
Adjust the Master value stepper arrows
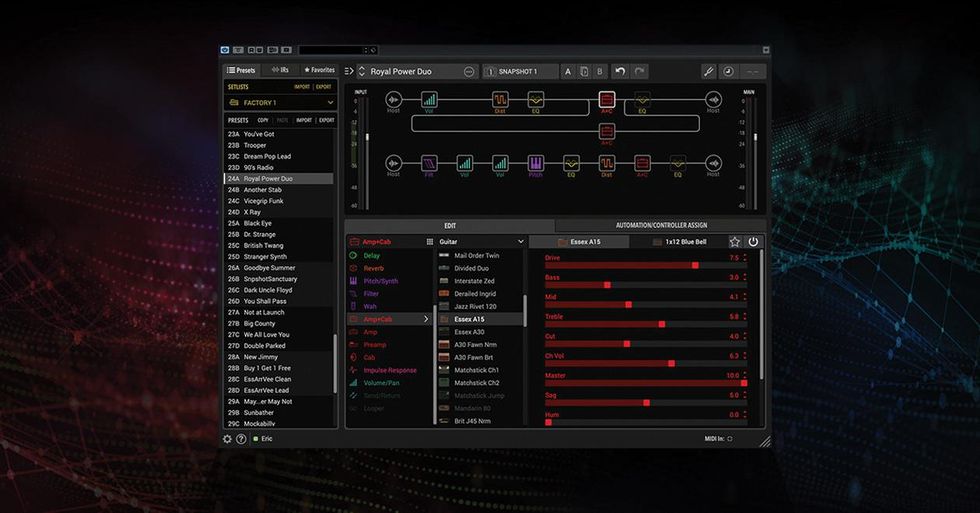(745, 376)
